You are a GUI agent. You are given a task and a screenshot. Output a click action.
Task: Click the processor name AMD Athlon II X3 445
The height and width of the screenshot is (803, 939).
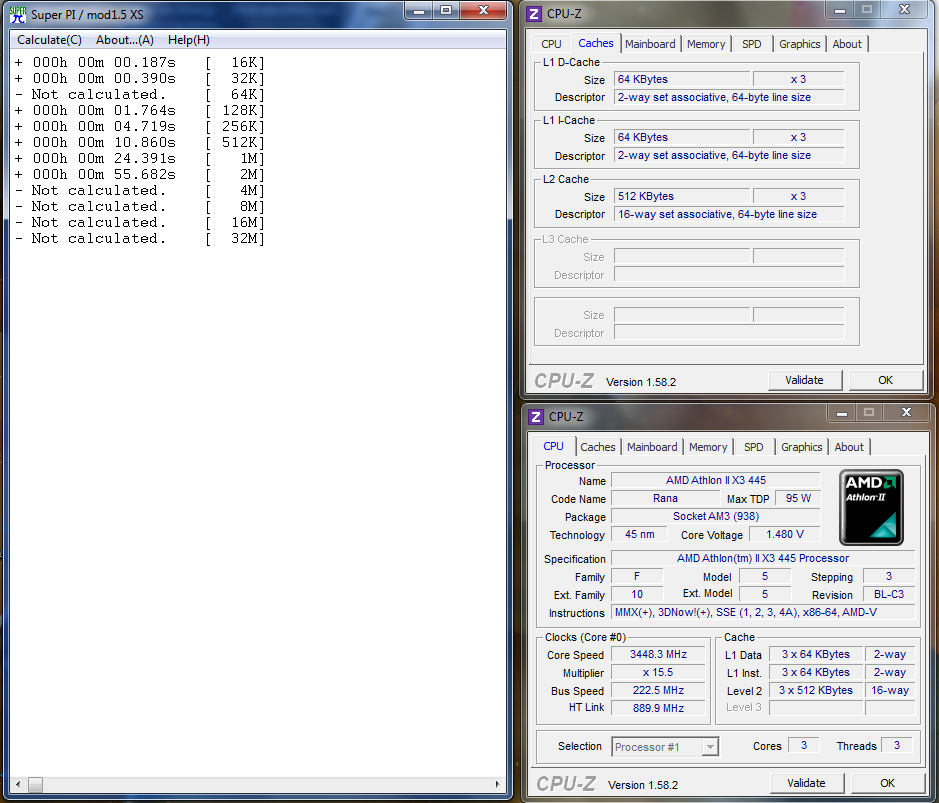coord(716,480)
